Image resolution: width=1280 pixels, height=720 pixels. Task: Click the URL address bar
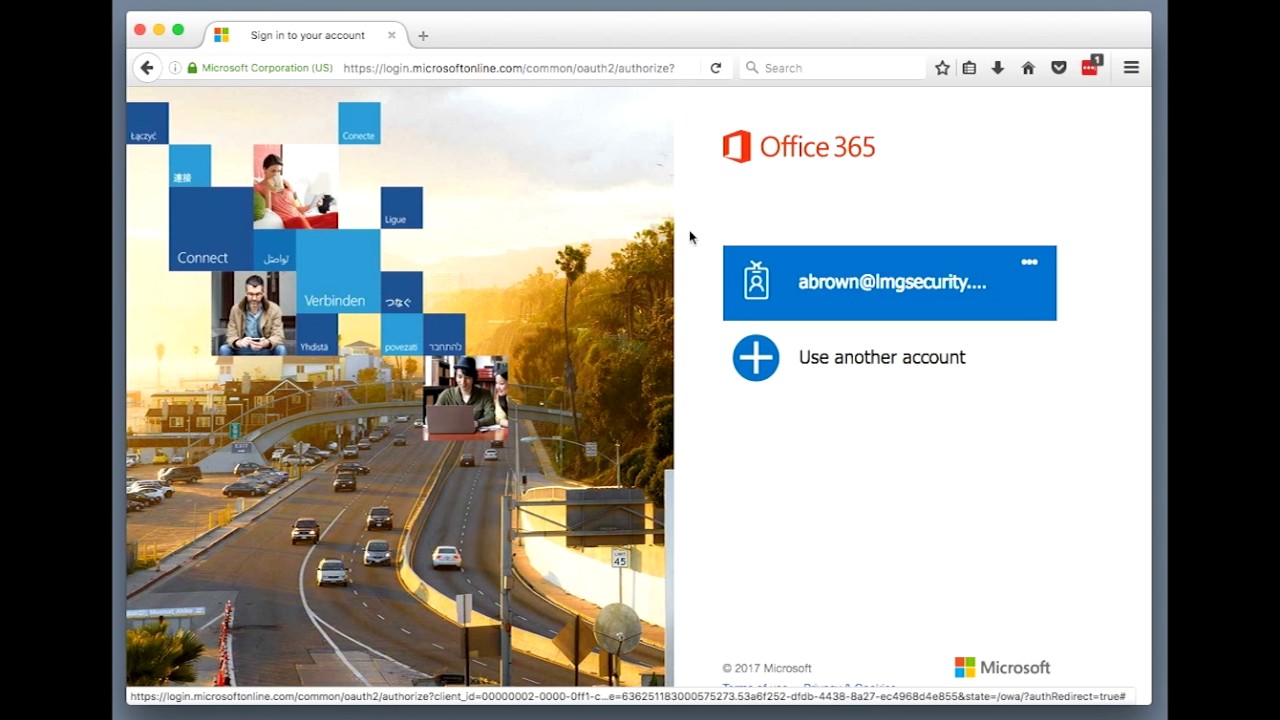[x=509, y=68]
